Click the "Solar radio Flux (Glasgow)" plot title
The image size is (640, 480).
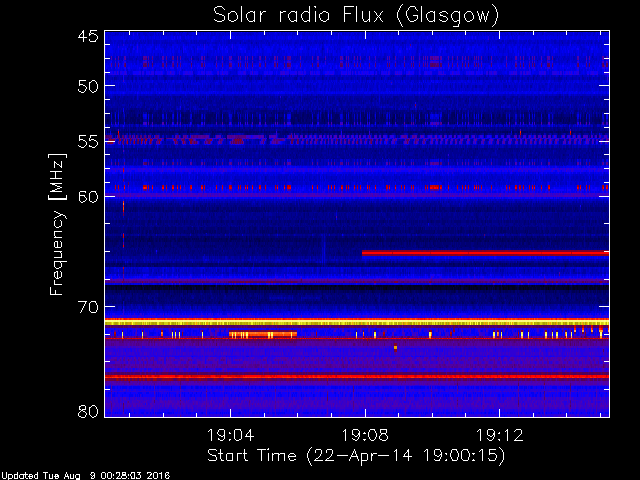tap(356, 16)
